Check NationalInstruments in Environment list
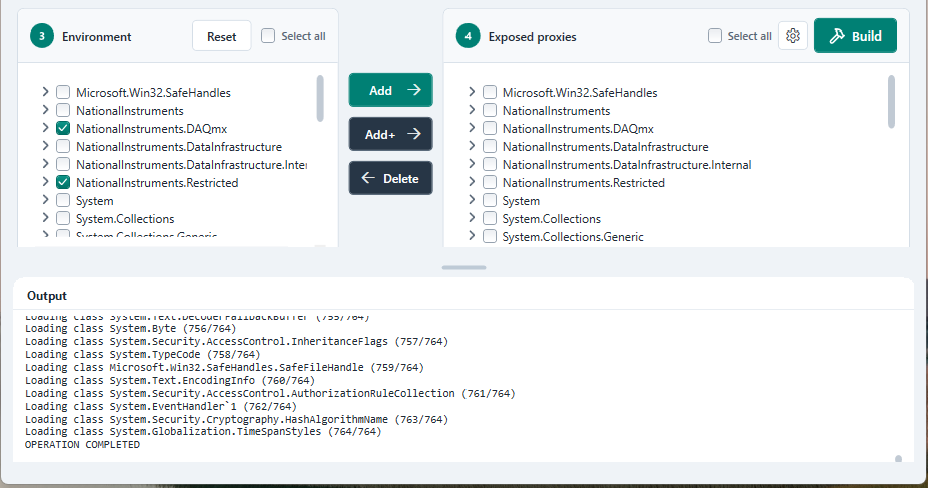 63,110
